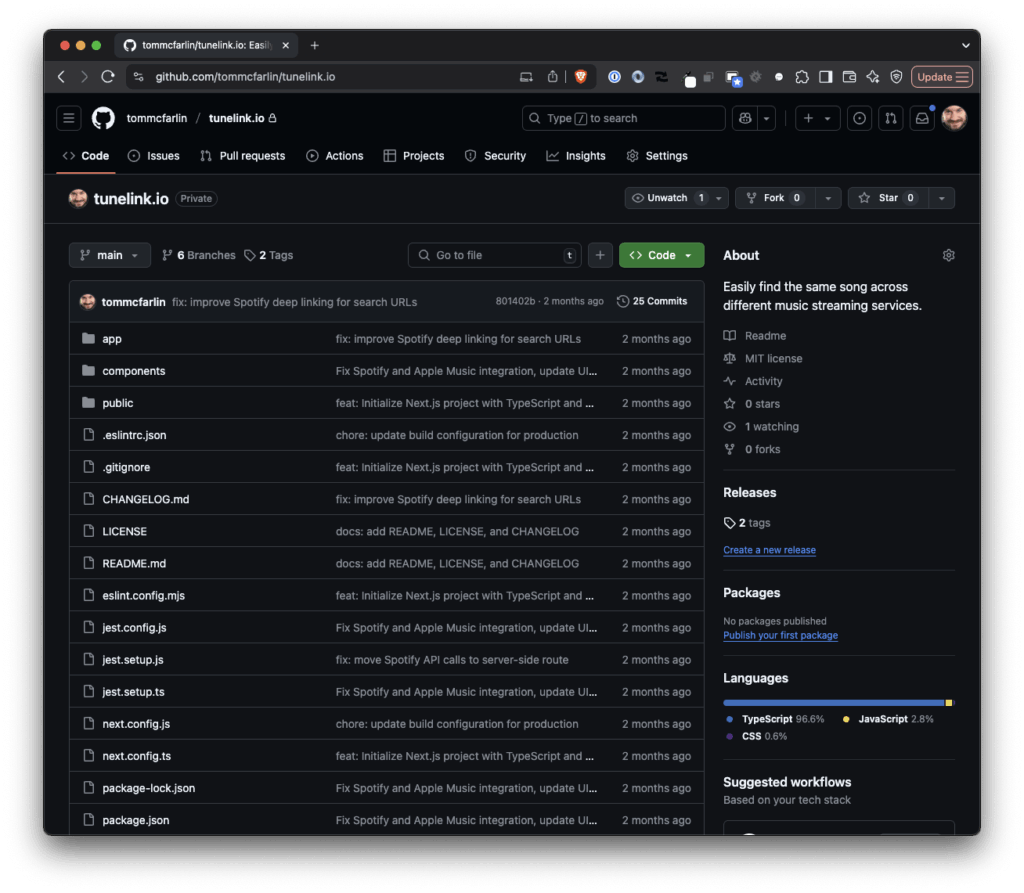Open latest commit hash 801402b
1024x893 pixels.
point(515,301)
